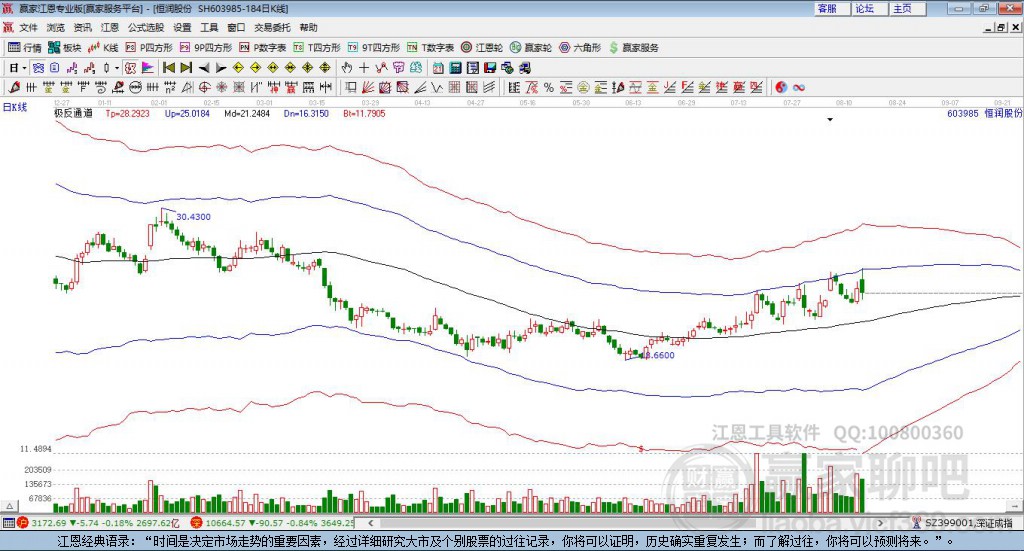Select n² time square tool
This screenshot has width=1024, height=551.
170,87
